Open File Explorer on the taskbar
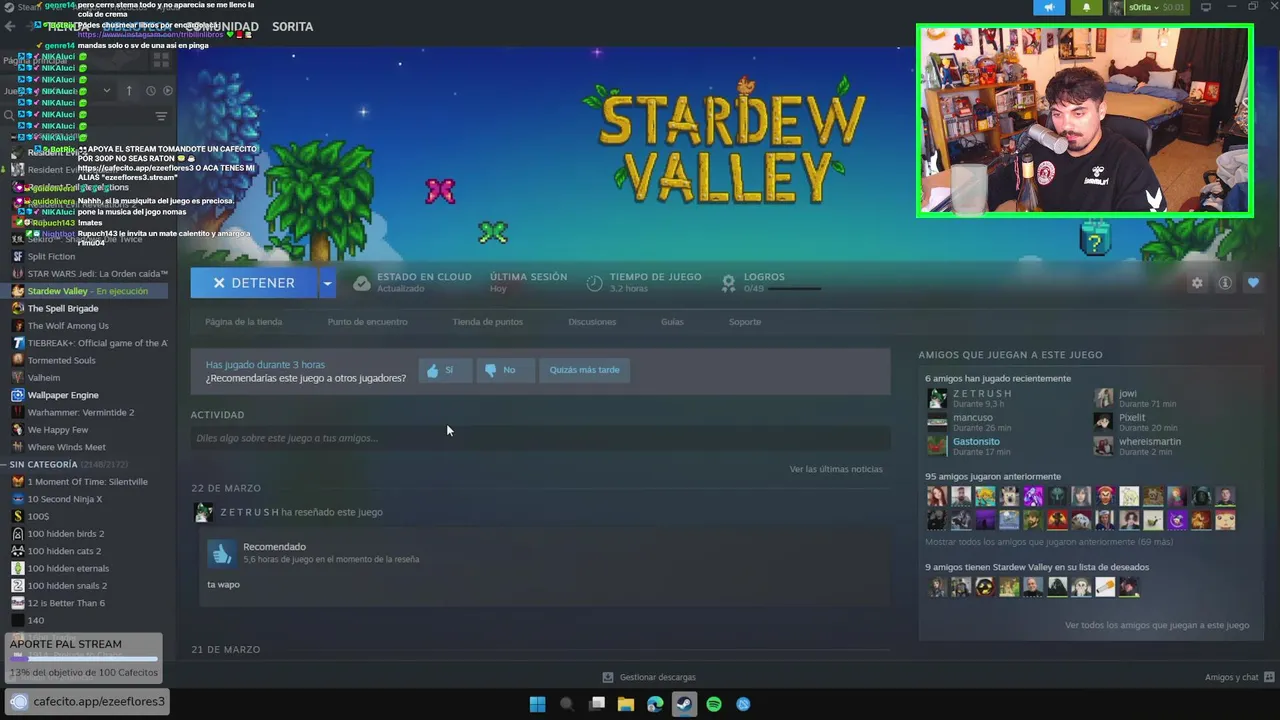The image size is (1280, 720). pyautogui.click(x=626, y=704)
